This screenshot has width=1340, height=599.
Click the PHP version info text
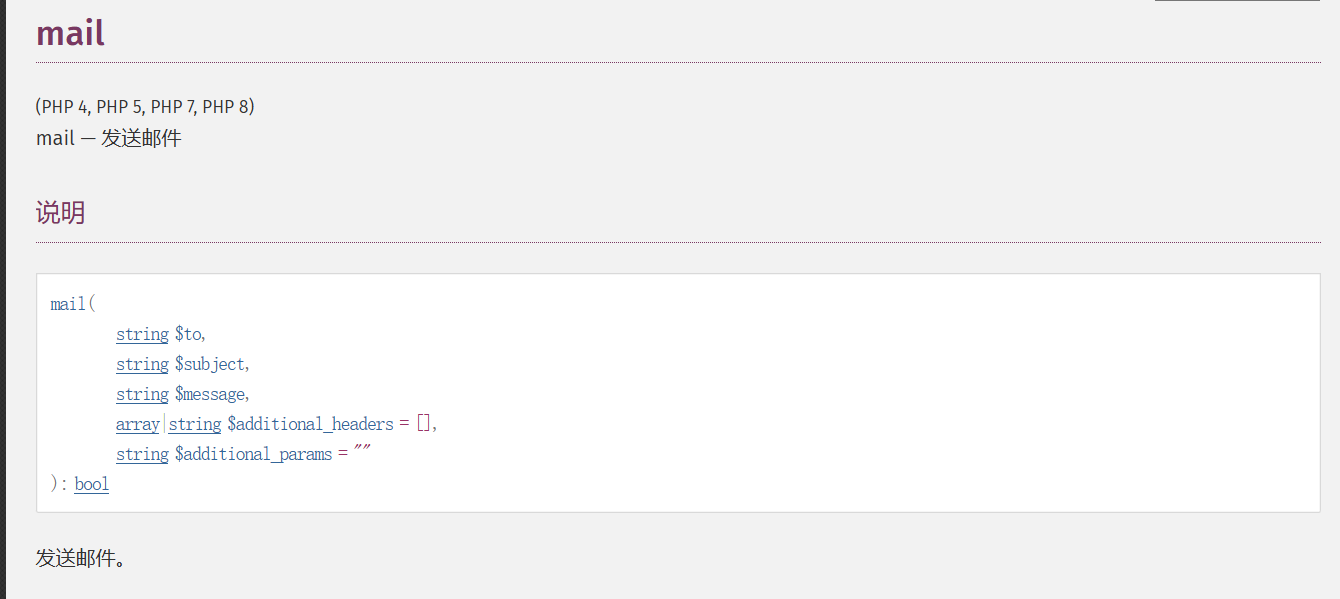click(x=144, y=106)
